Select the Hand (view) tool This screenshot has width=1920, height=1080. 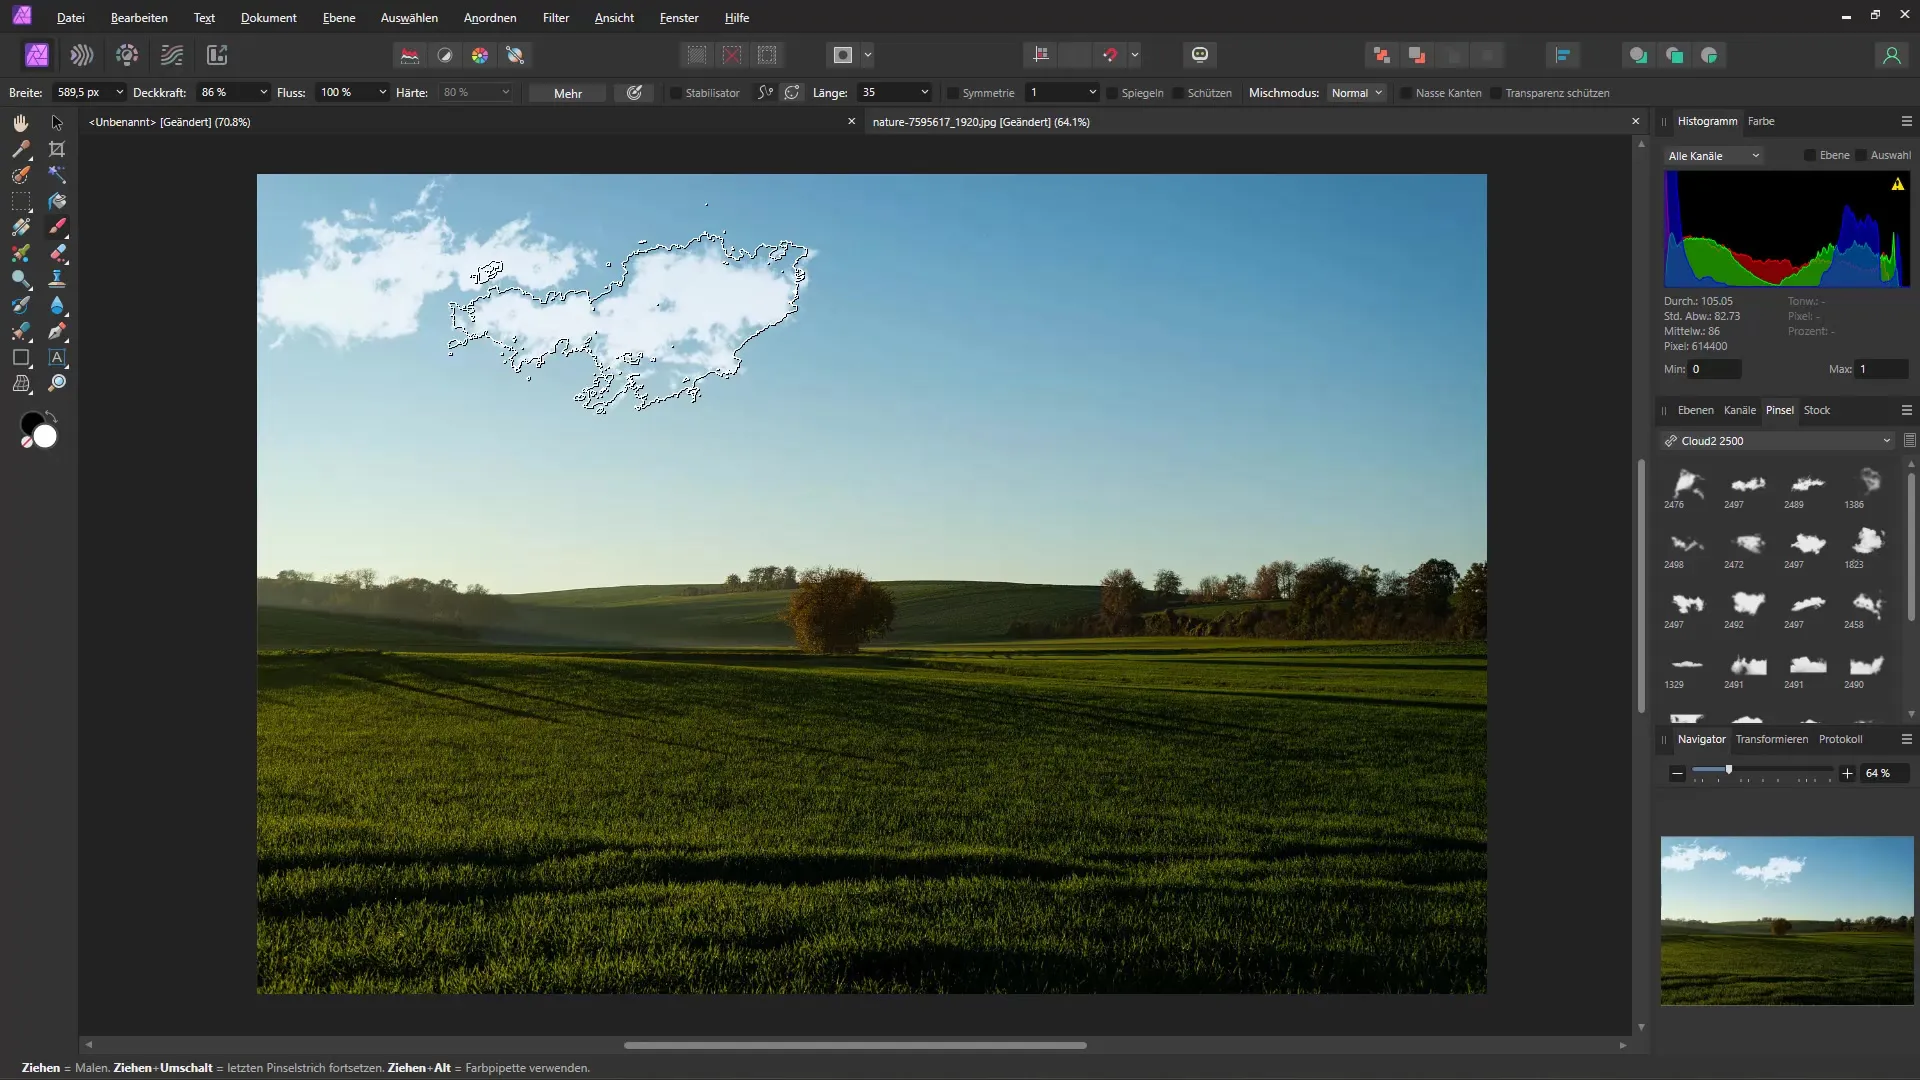pos(21,122)
